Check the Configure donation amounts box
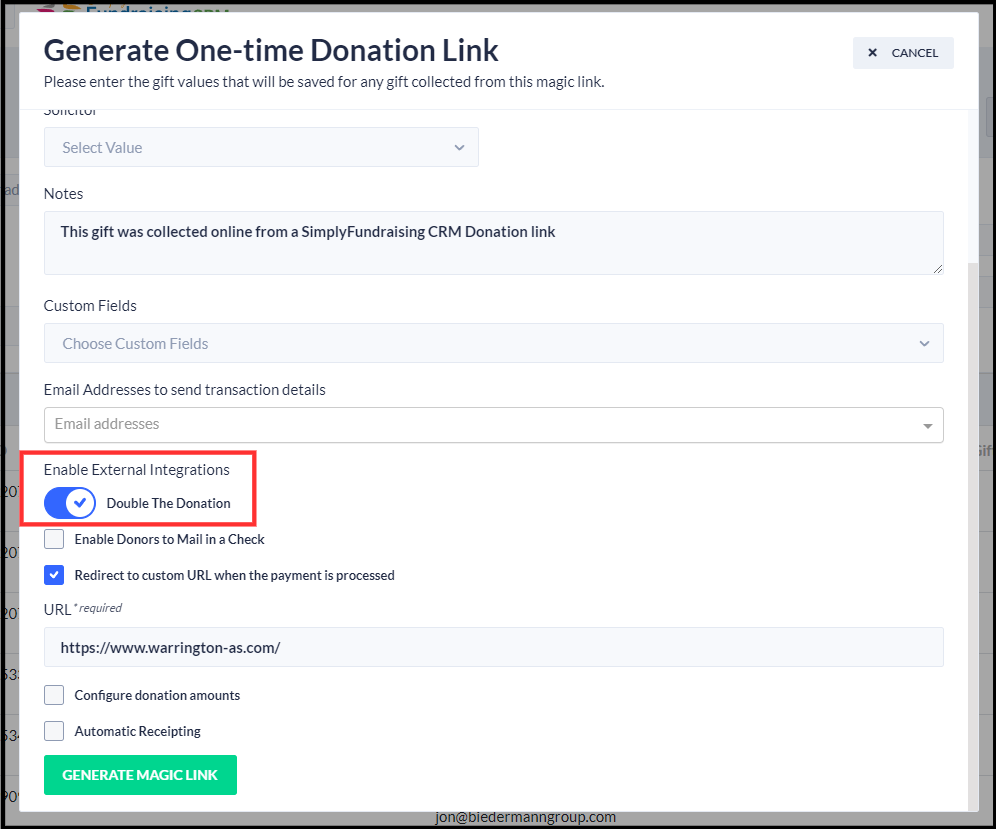Image resolution: width=996 pixels, height=829 pixels. pos(55,695)
